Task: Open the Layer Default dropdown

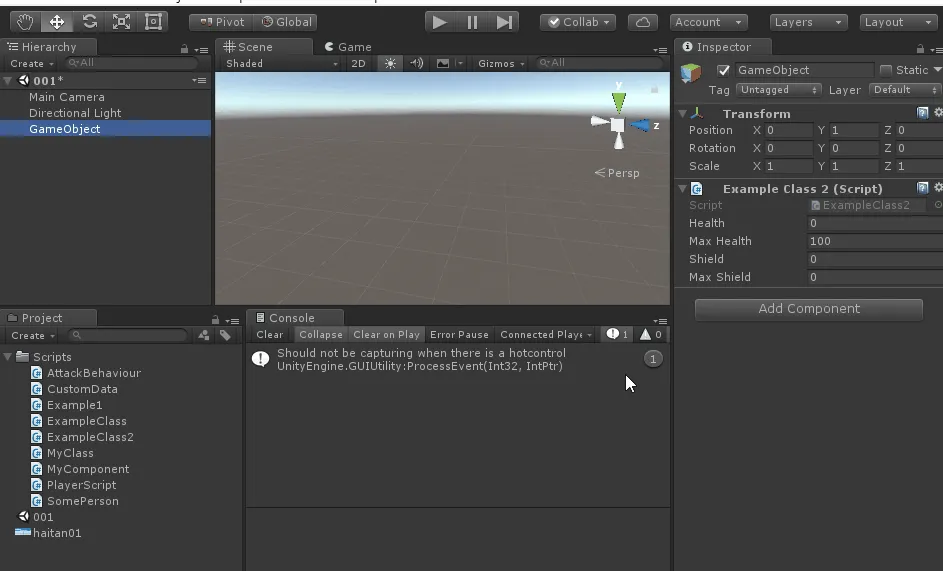Action: (x=905, y=90)
